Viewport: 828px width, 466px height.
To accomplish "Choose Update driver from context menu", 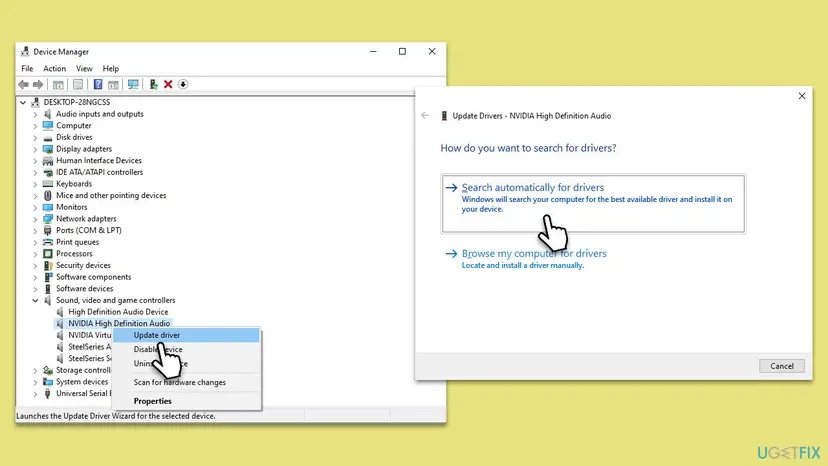I will point(186,335).
